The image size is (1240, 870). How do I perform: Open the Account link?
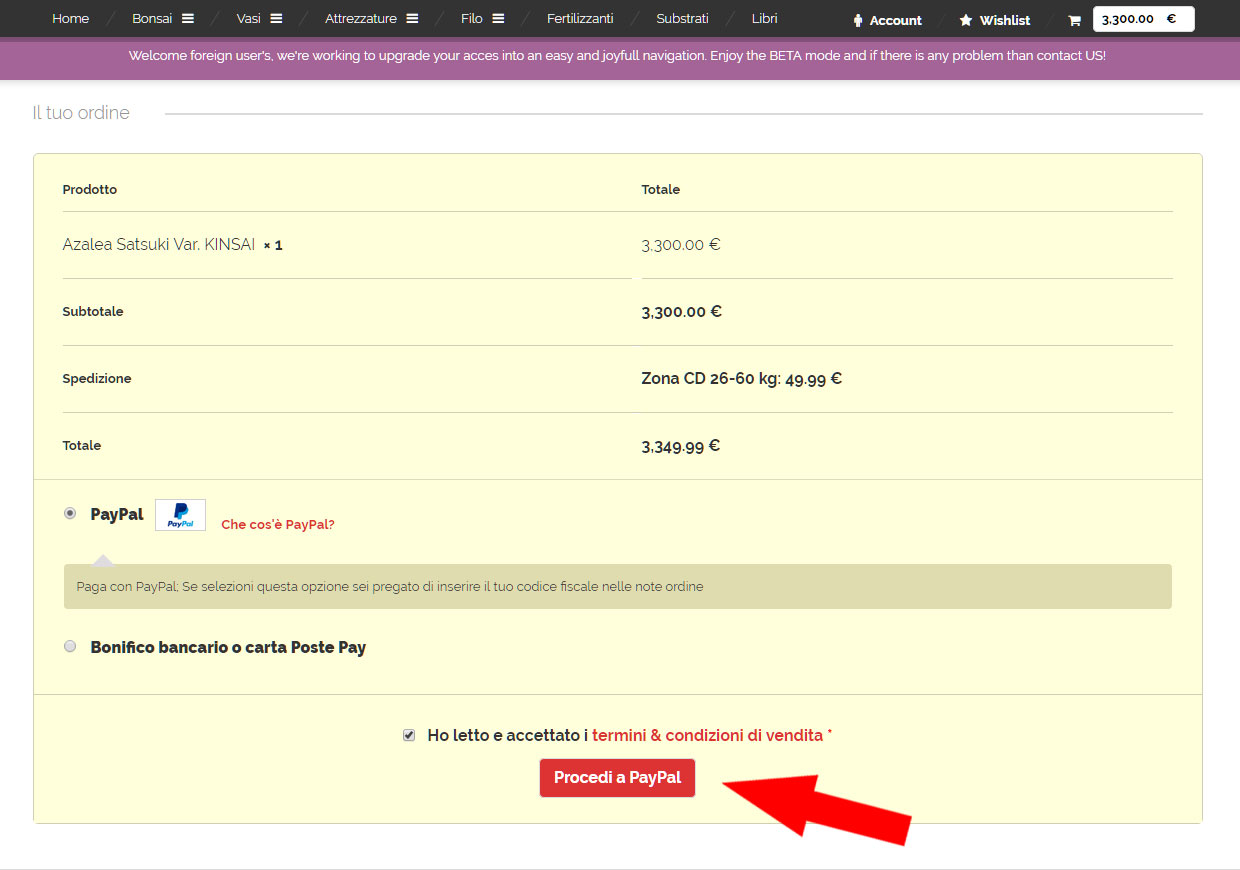pos(895,21)
